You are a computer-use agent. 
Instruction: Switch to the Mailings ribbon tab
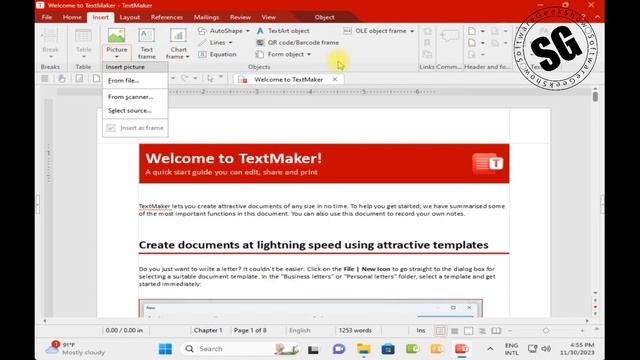click(206, 17)
